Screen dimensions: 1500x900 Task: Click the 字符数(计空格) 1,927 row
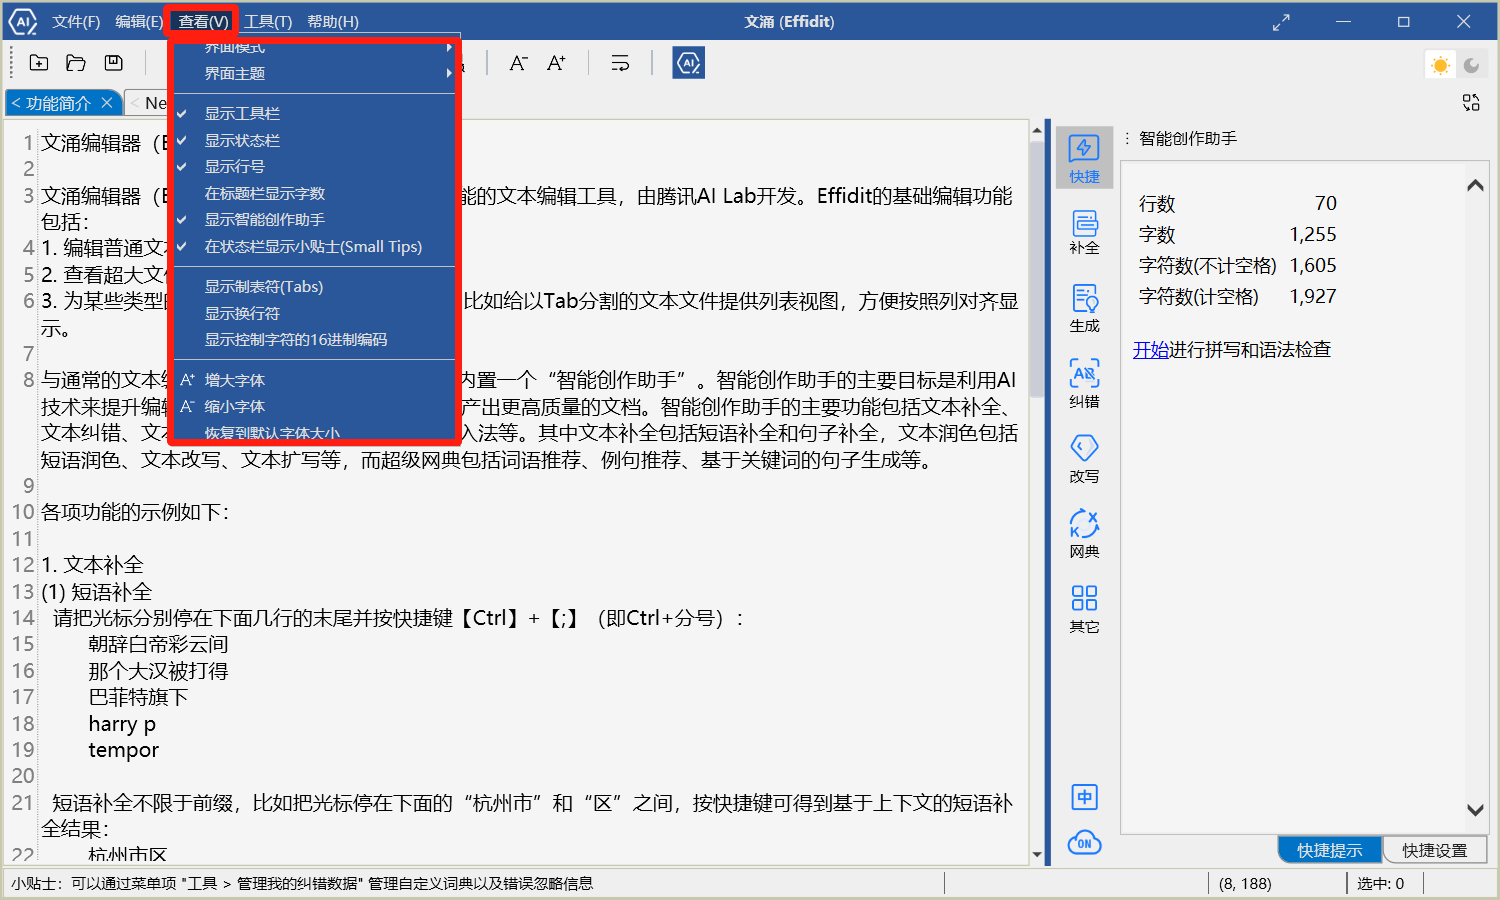(1237, 296)
